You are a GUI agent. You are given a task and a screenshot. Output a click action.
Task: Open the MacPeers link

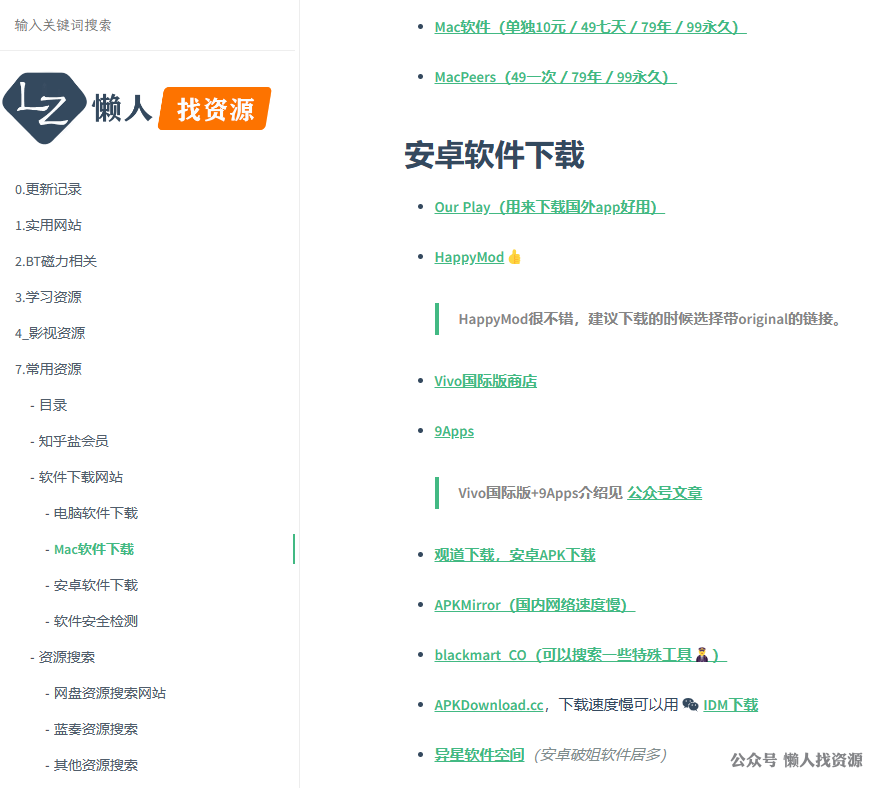pyautogui.click(x=555, y=77)
